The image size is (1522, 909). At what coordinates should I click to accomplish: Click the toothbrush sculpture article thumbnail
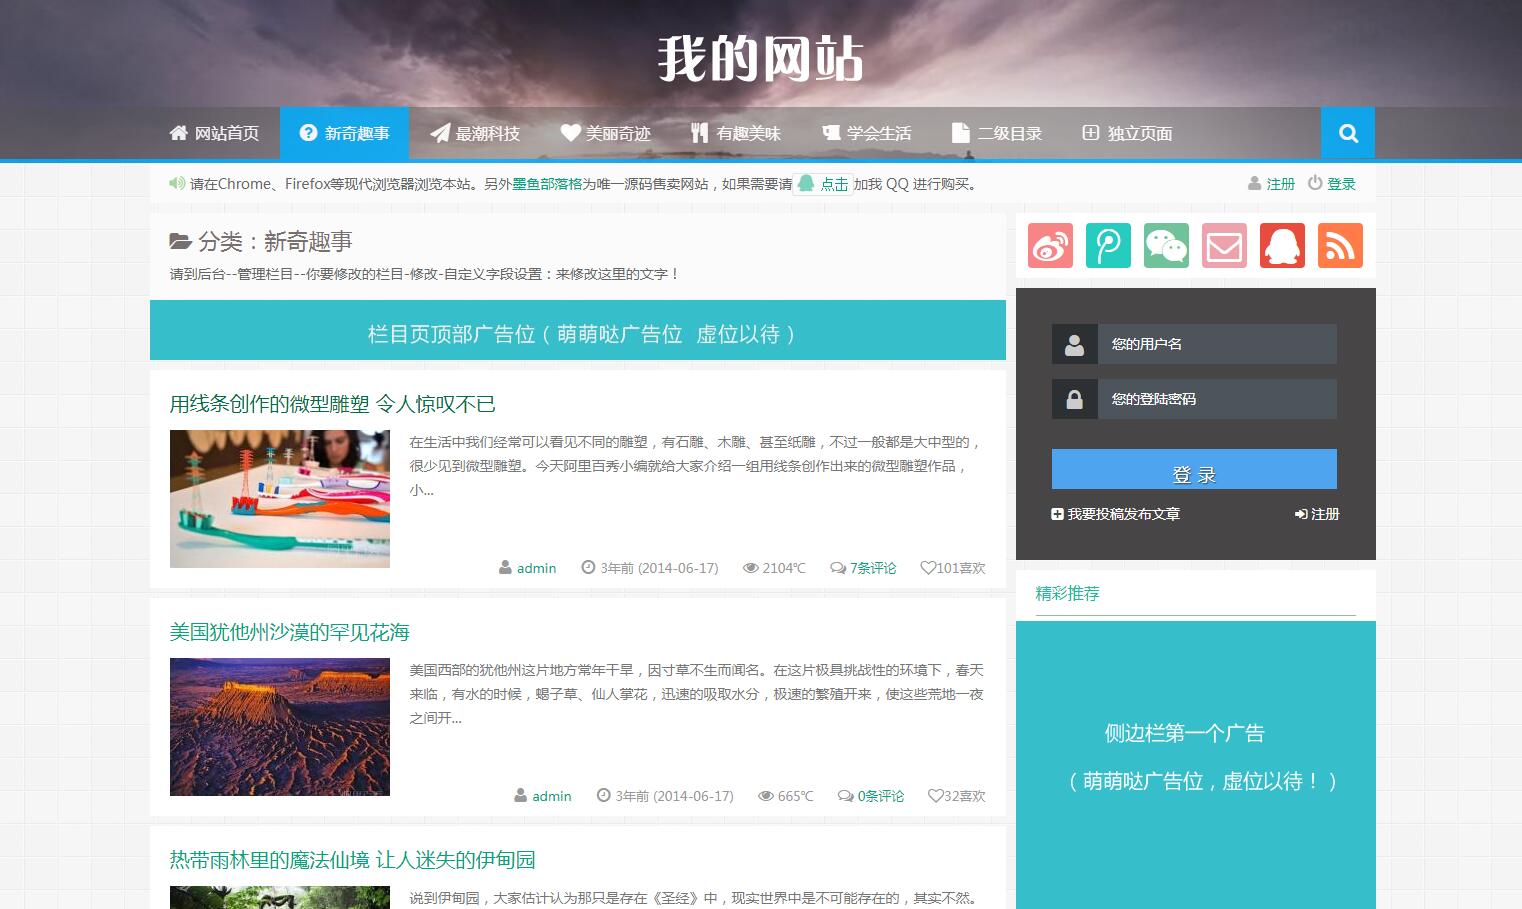click(280, 499)
